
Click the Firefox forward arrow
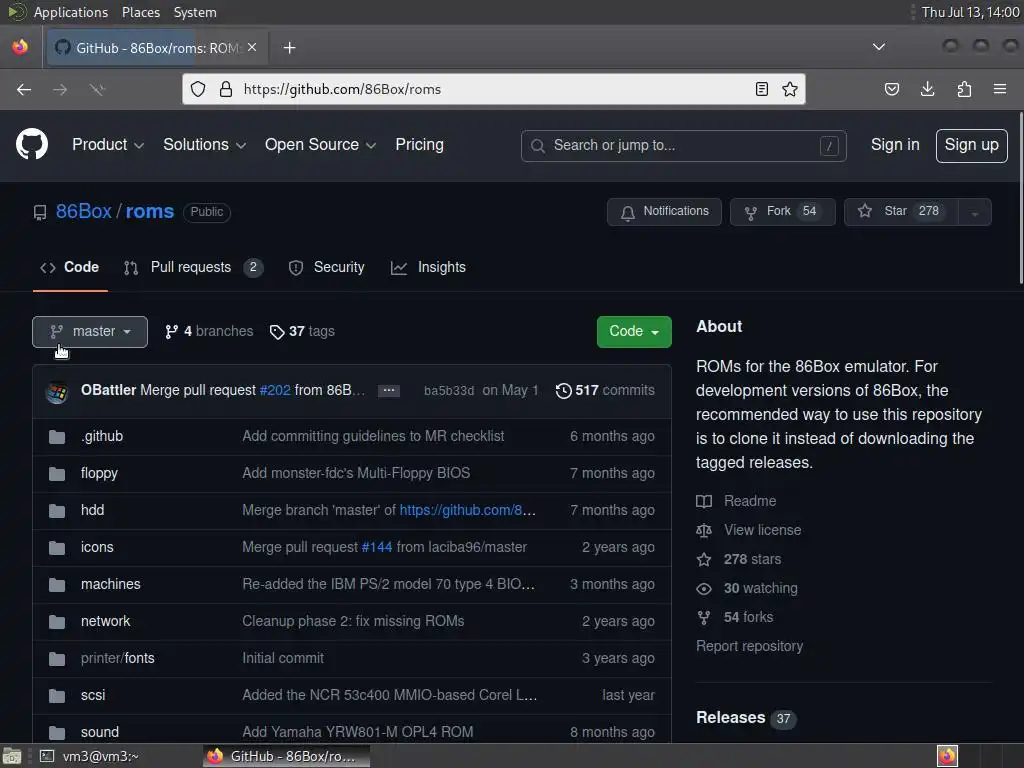tap(60, 89)
